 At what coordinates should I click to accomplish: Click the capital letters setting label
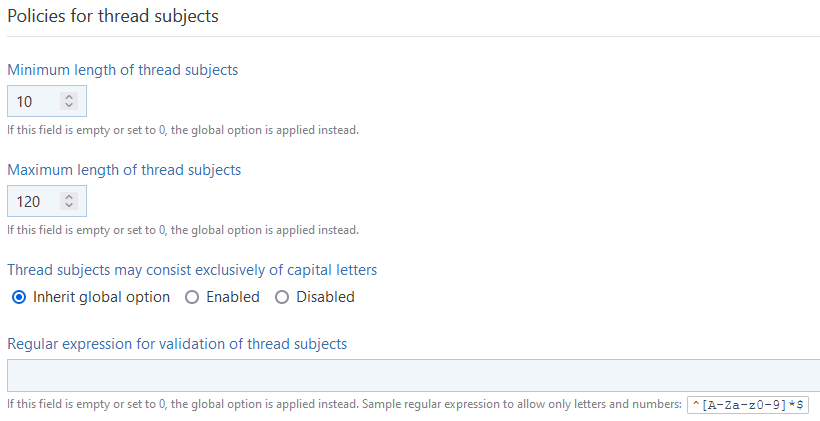[192, 270]
